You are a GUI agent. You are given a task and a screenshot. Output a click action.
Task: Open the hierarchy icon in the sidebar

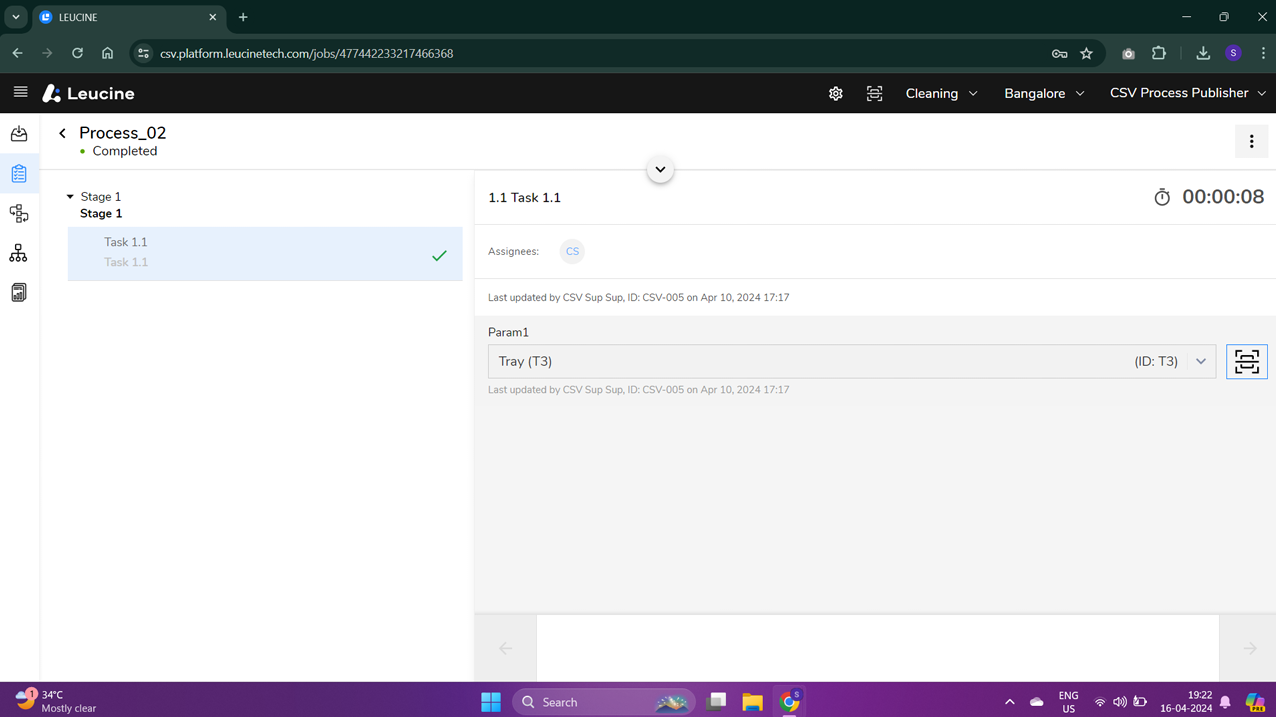click(x=18, y=252)
